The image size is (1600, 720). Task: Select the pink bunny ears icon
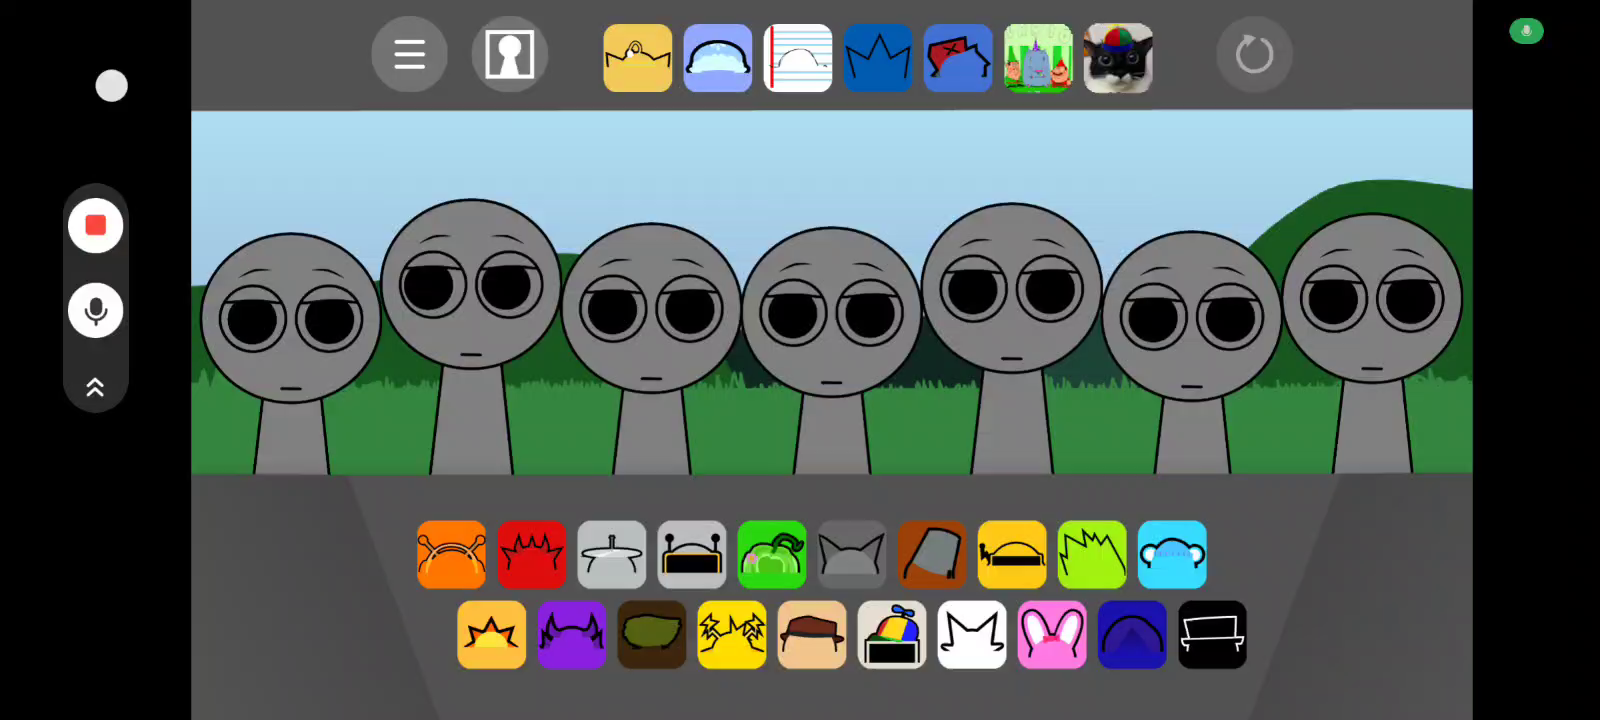click(1051, 634)
